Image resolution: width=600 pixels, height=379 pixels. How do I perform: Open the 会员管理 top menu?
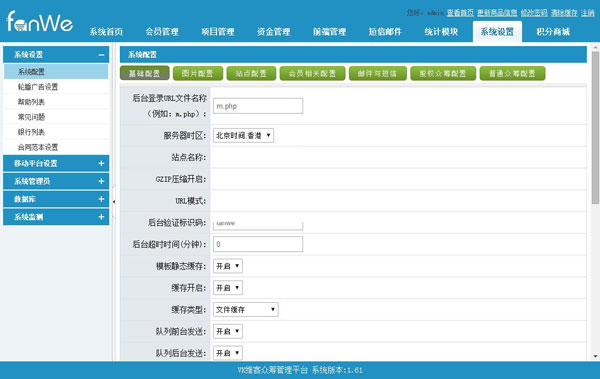(x=162, y=32)
